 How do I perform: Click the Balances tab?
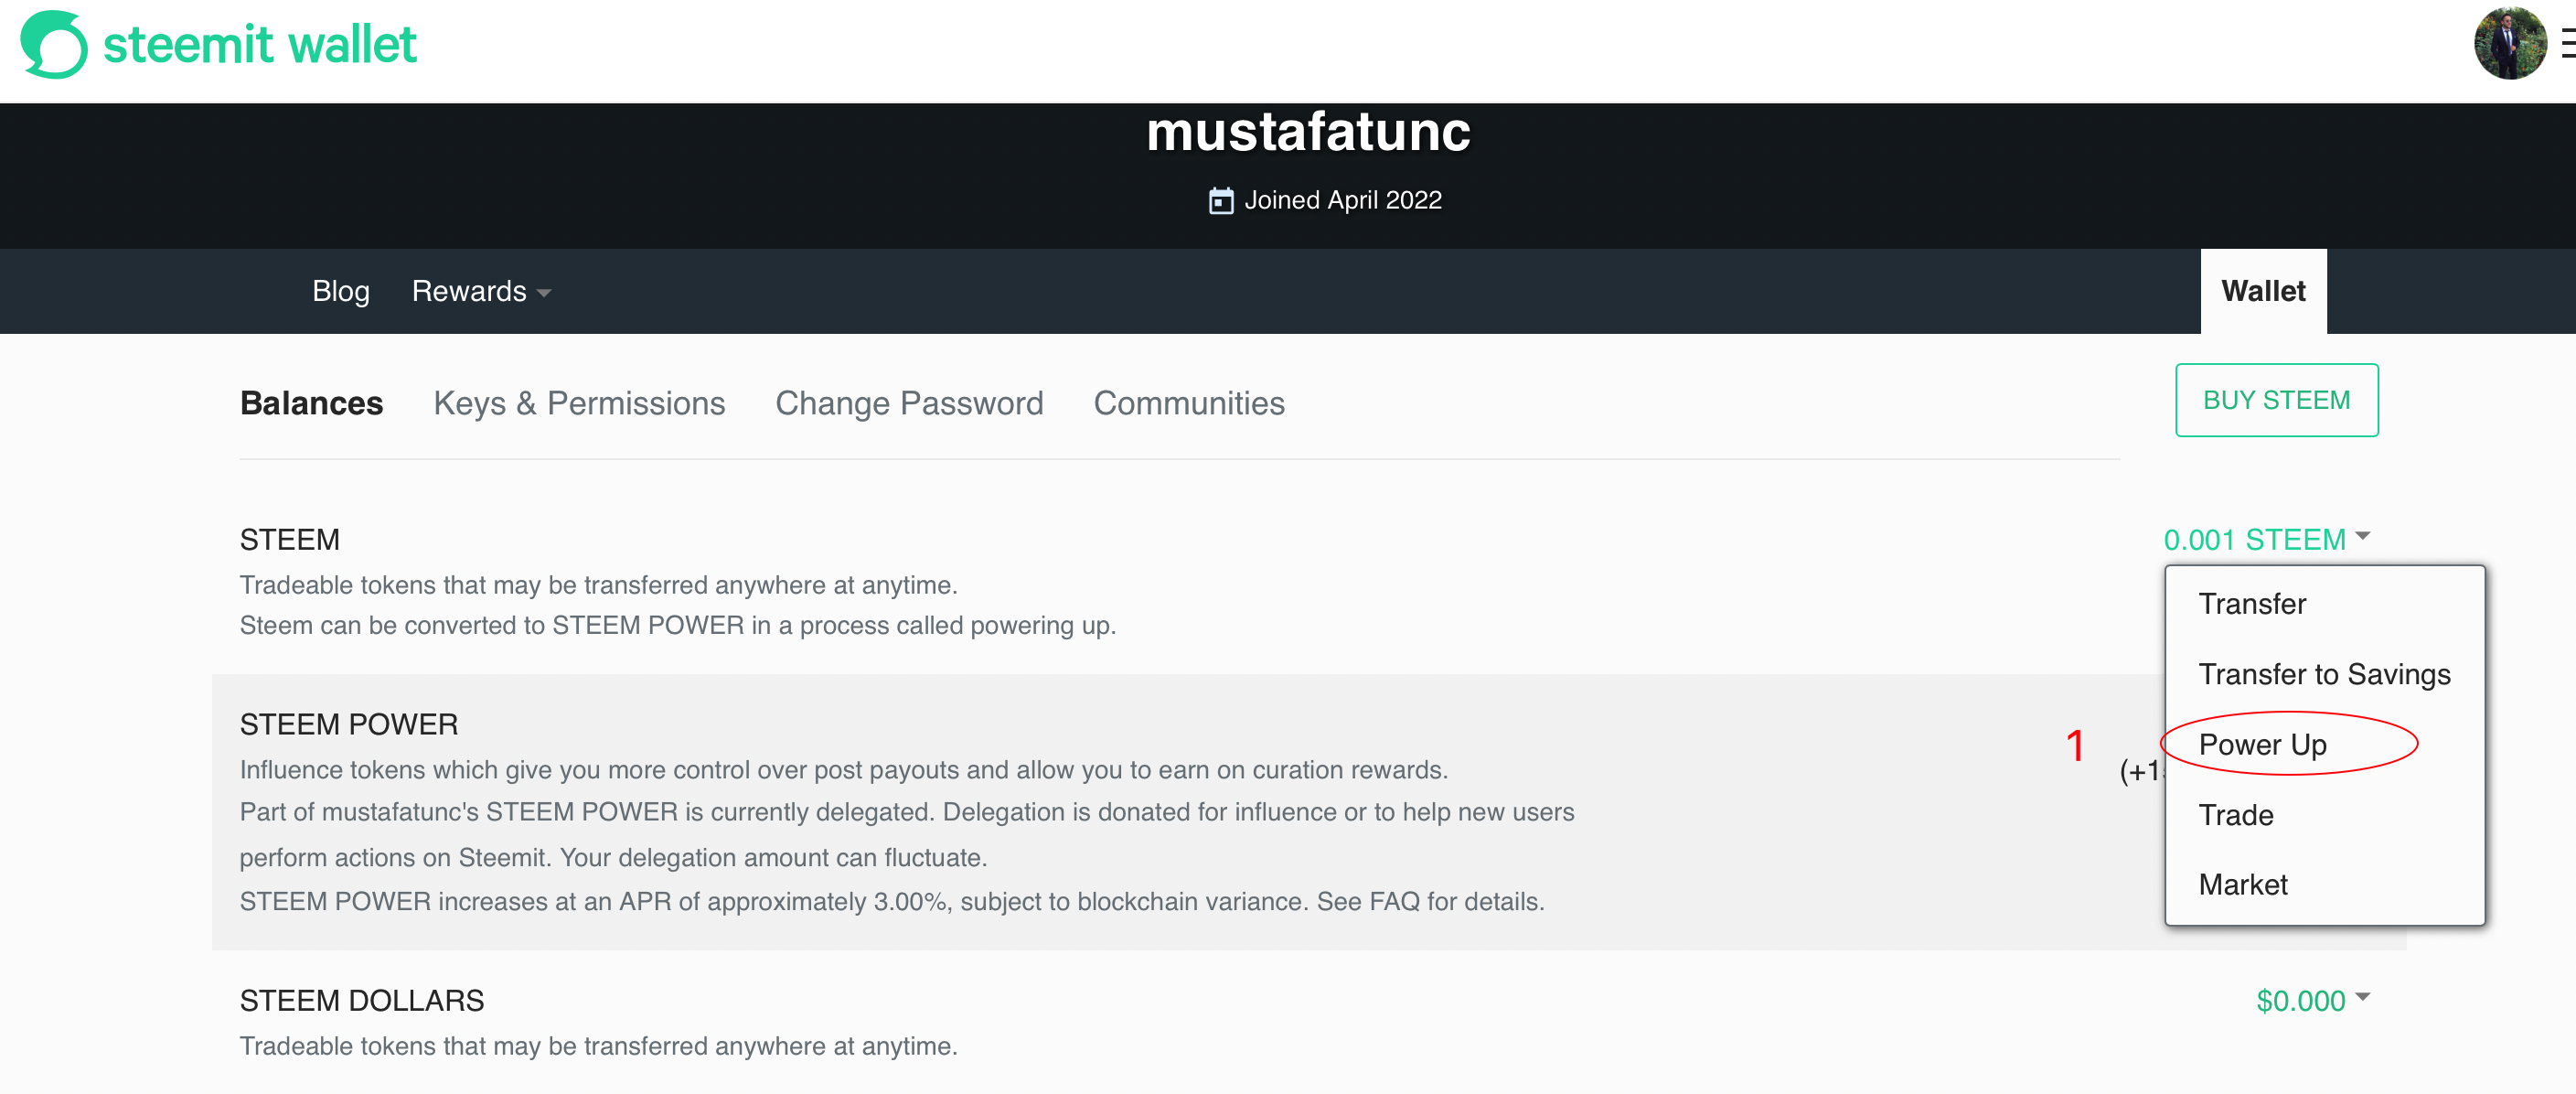(311, 403)
